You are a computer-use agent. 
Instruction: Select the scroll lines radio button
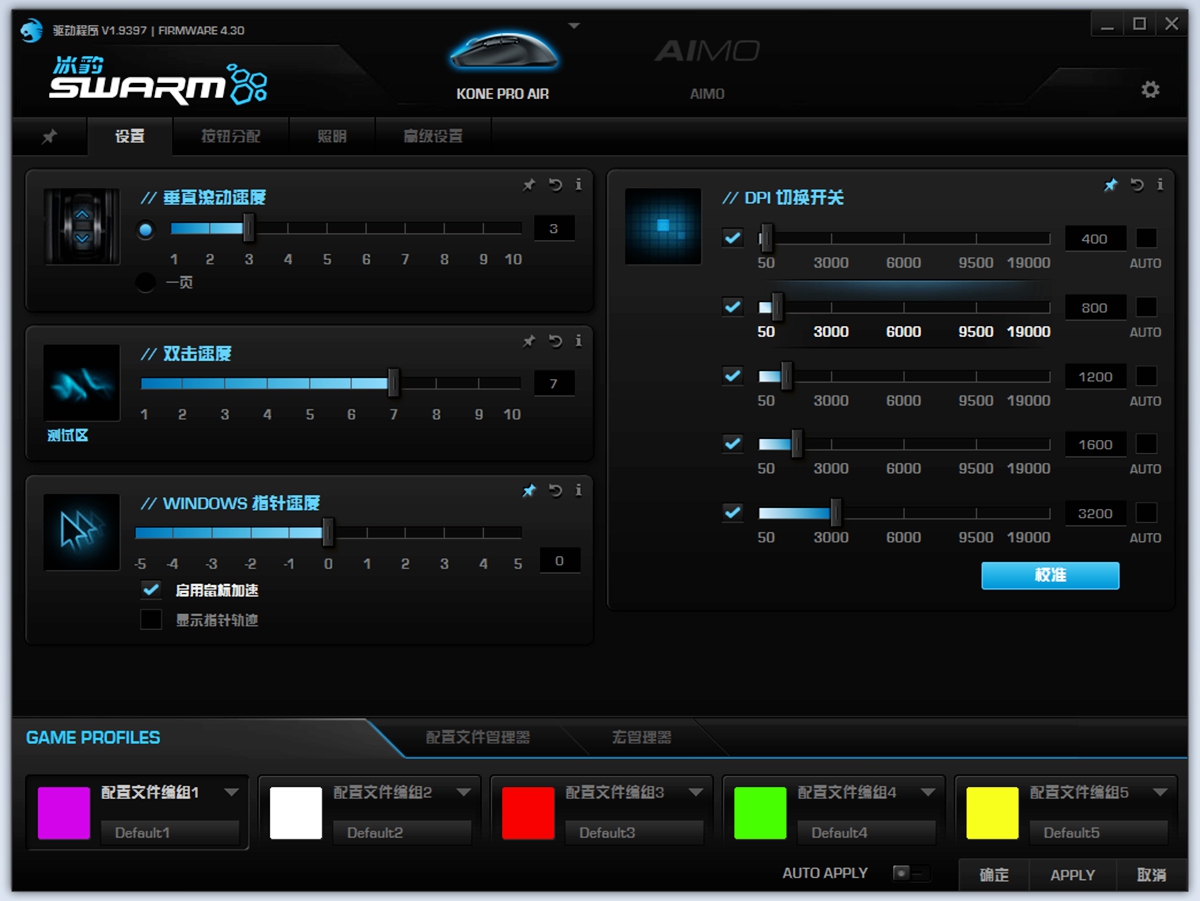pos(146,230)
